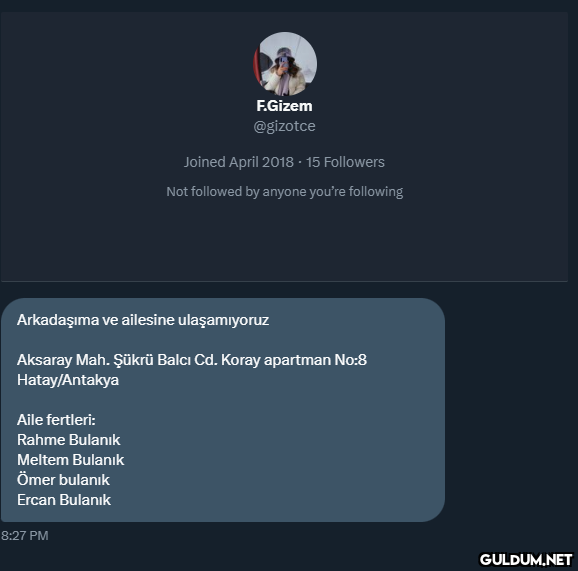Click 'Not followed by anyone you're following'

click(x=284, y=192)
